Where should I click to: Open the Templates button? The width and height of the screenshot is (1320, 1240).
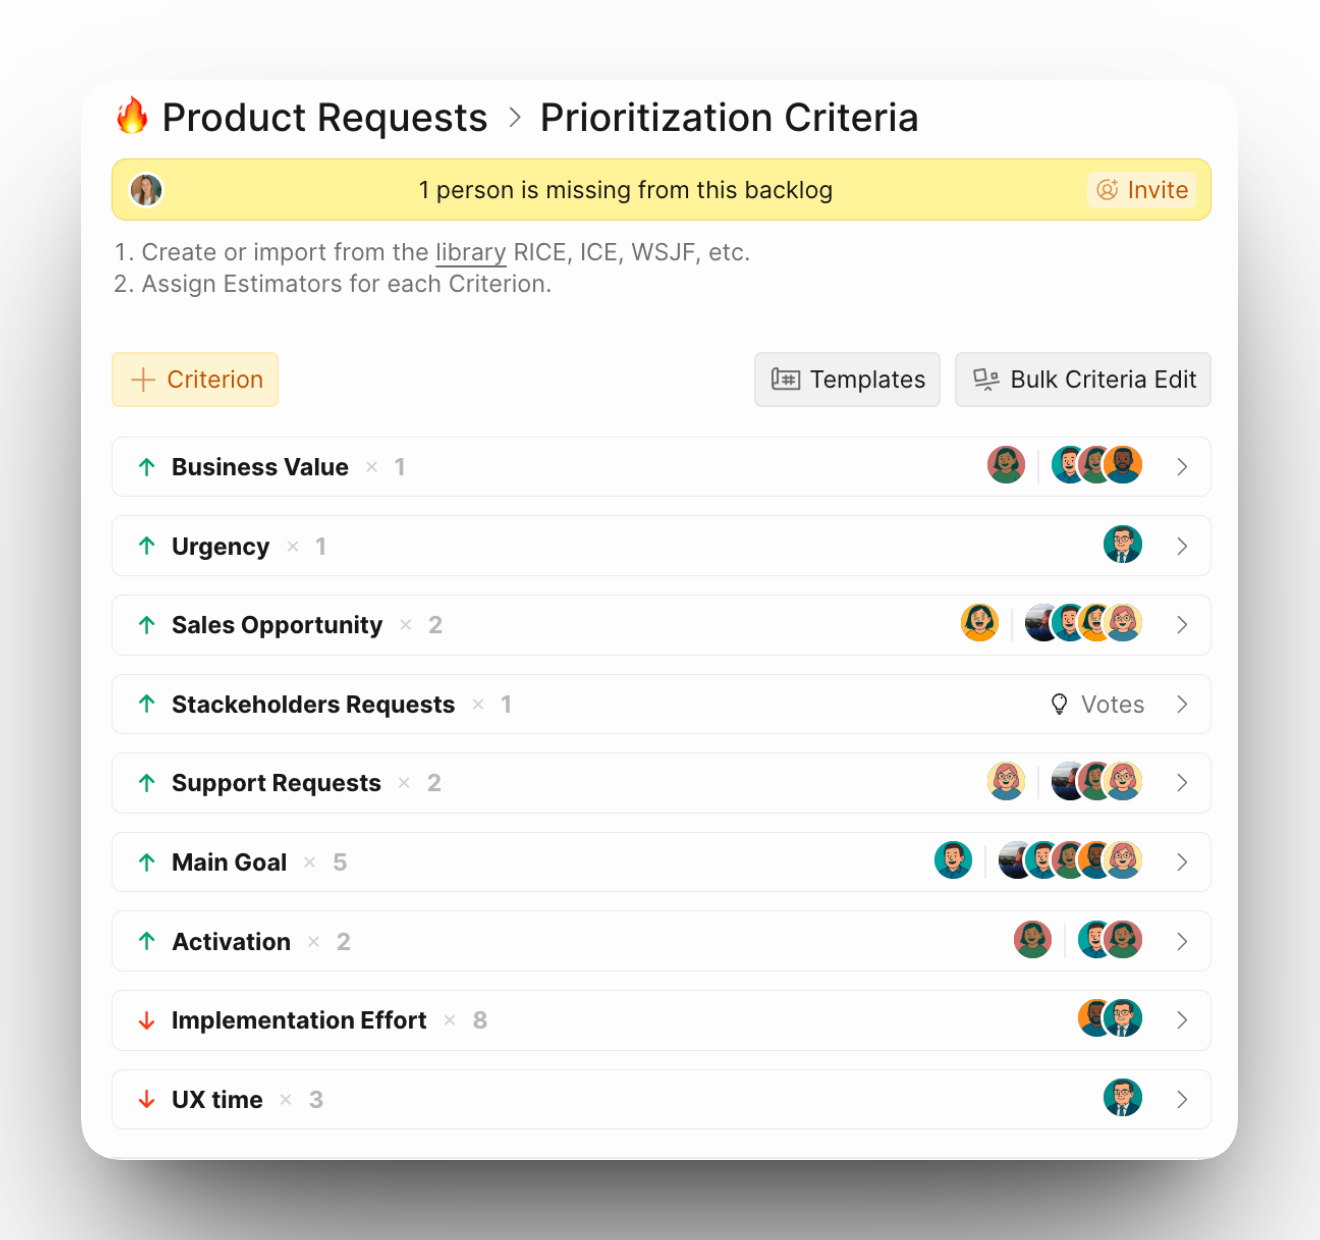click(847, 380)
